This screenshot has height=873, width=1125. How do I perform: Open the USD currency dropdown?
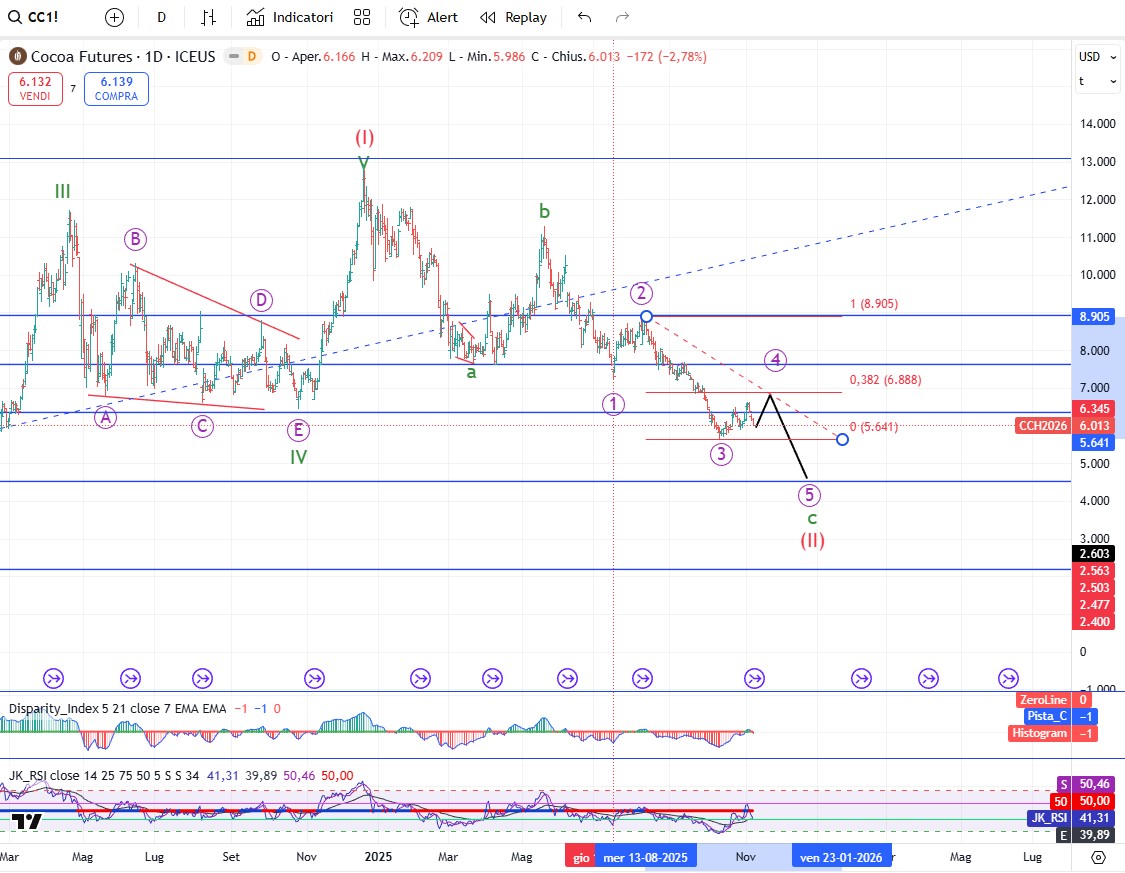(x=1098, y=57)
